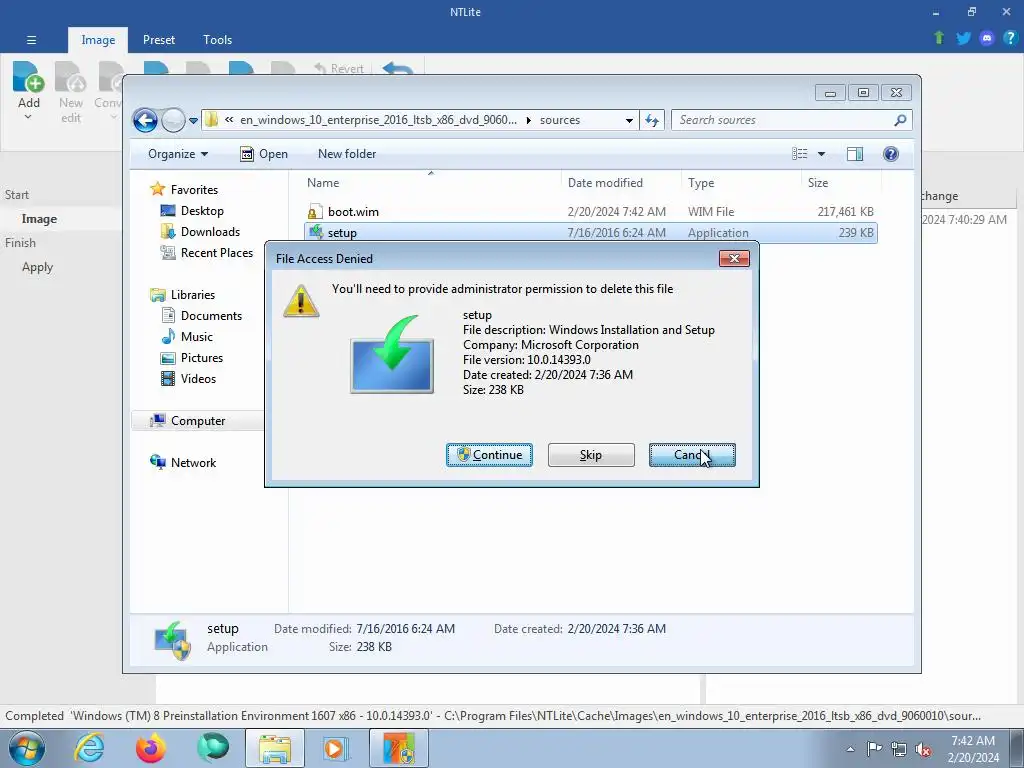Refresh the sources folder view
Image resolution: width=1024 pixels, height=768 pixels.
click(652, 120)
